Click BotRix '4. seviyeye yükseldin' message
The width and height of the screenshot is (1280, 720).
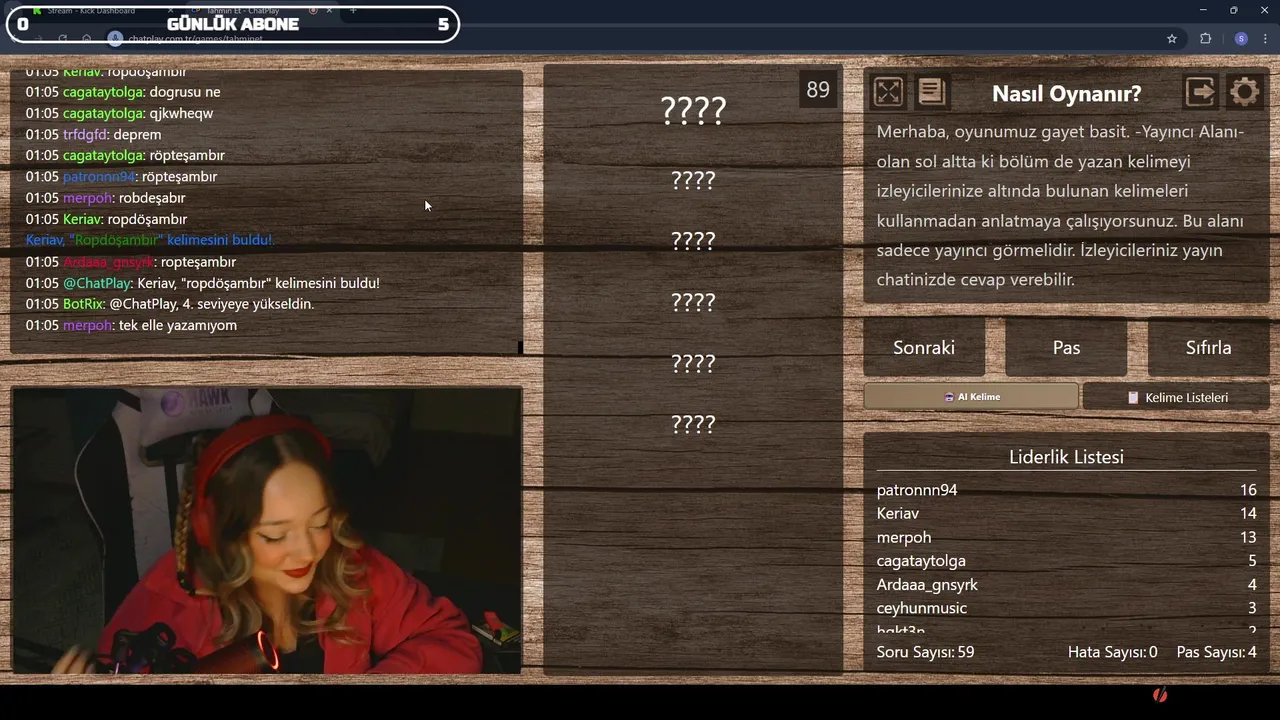[x=169, y=304]
